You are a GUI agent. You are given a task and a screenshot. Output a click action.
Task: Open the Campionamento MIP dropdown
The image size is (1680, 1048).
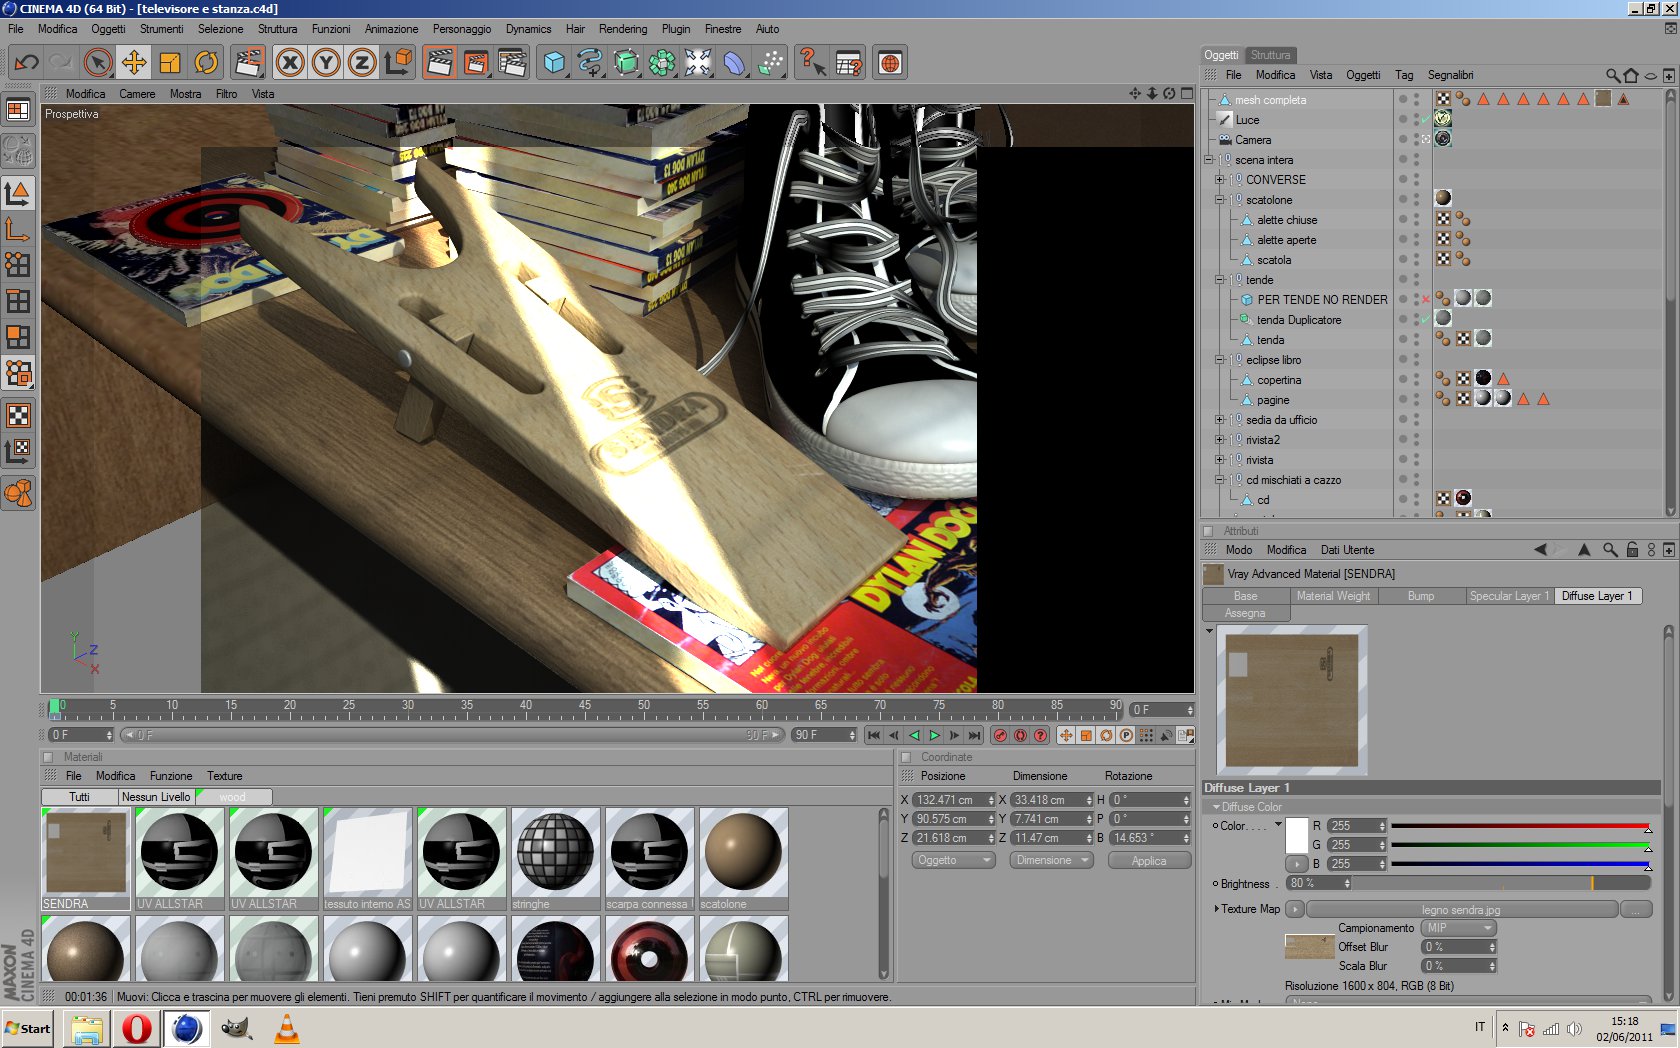pos(1459,928)
